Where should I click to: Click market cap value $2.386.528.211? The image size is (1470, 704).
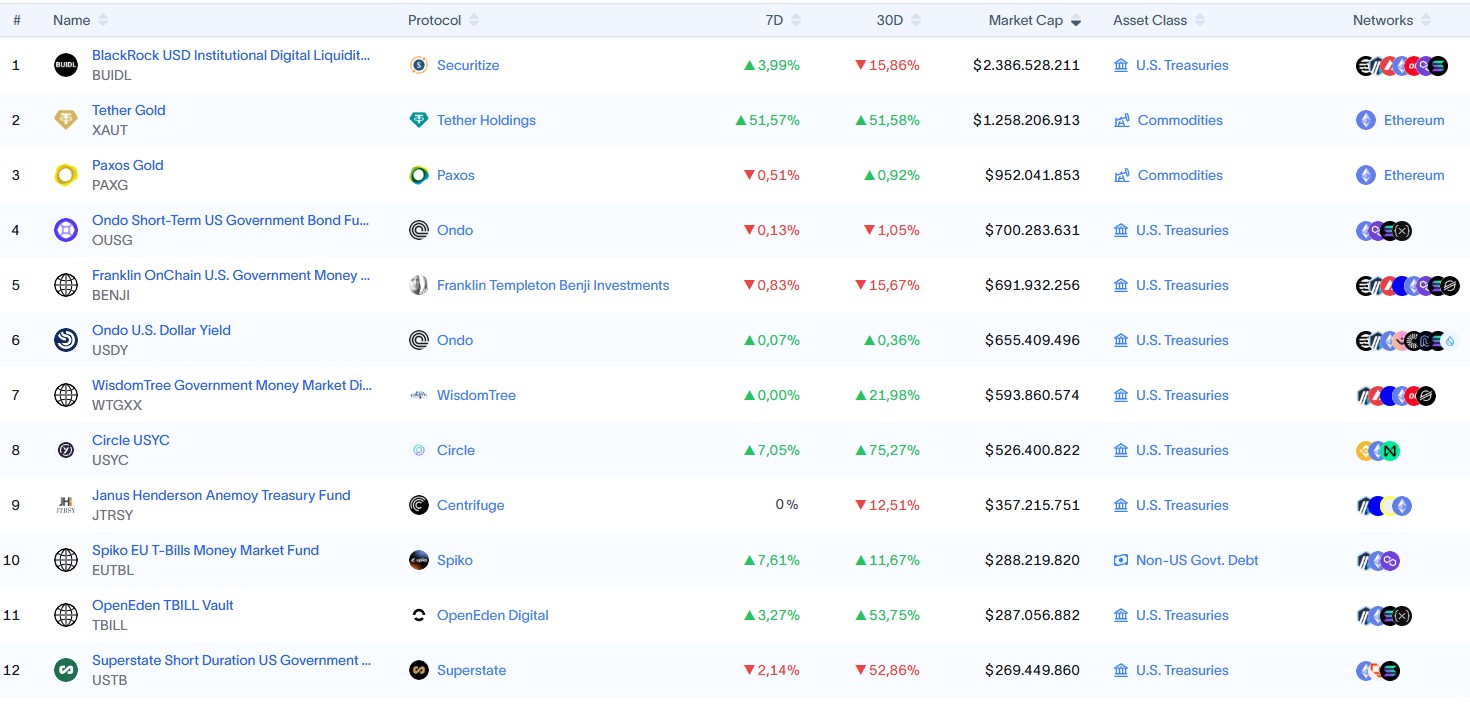pos(1026,65)
